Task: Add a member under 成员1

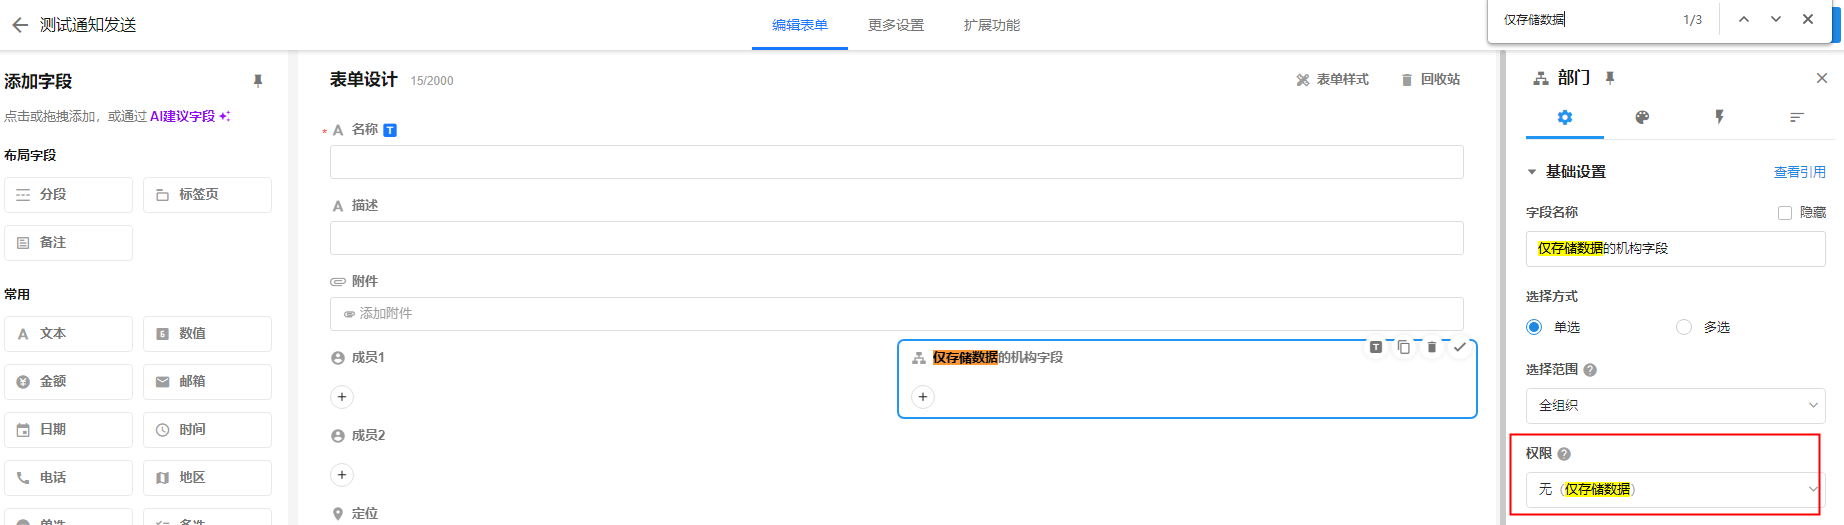Action: 342,397
